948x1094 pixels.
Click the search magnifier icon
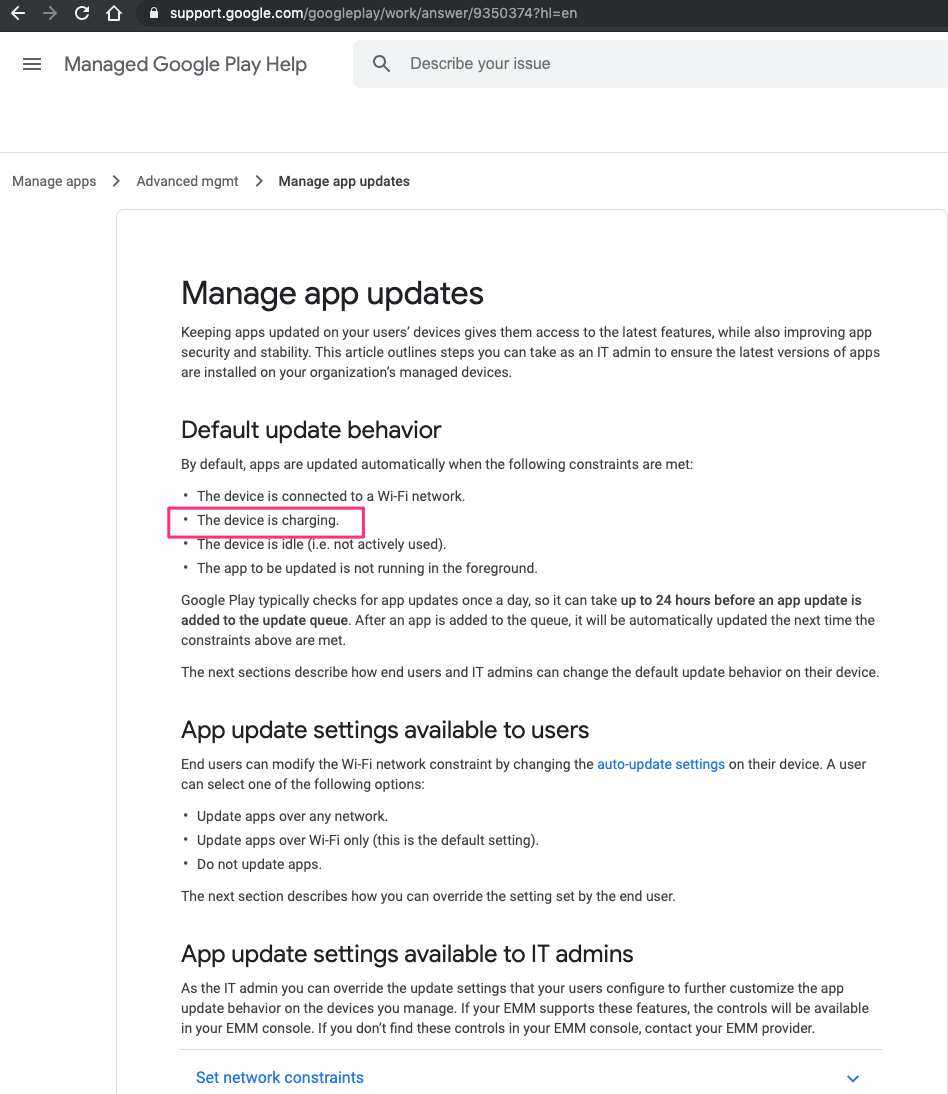tap(381, 64)
